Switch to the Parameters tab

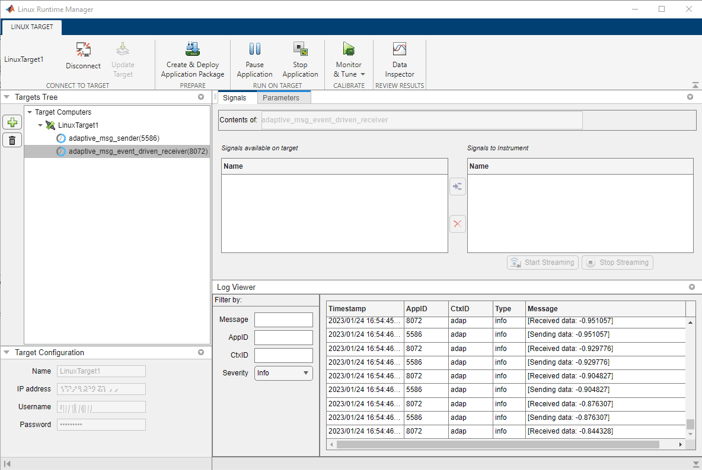tap(281, 98)
